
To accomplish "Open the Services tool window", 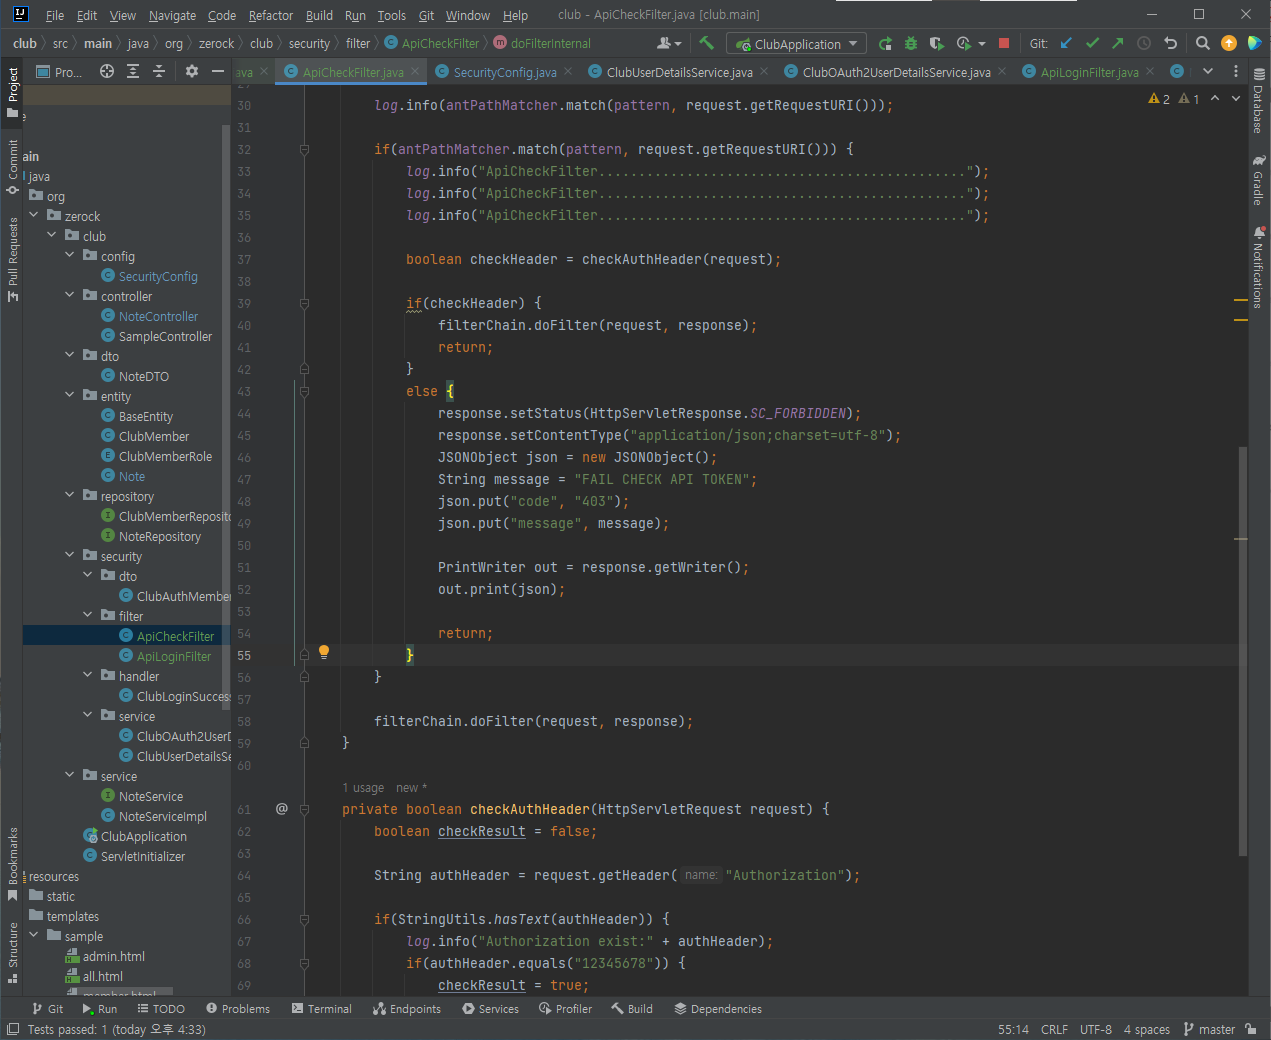I will tap(490, 1009).
